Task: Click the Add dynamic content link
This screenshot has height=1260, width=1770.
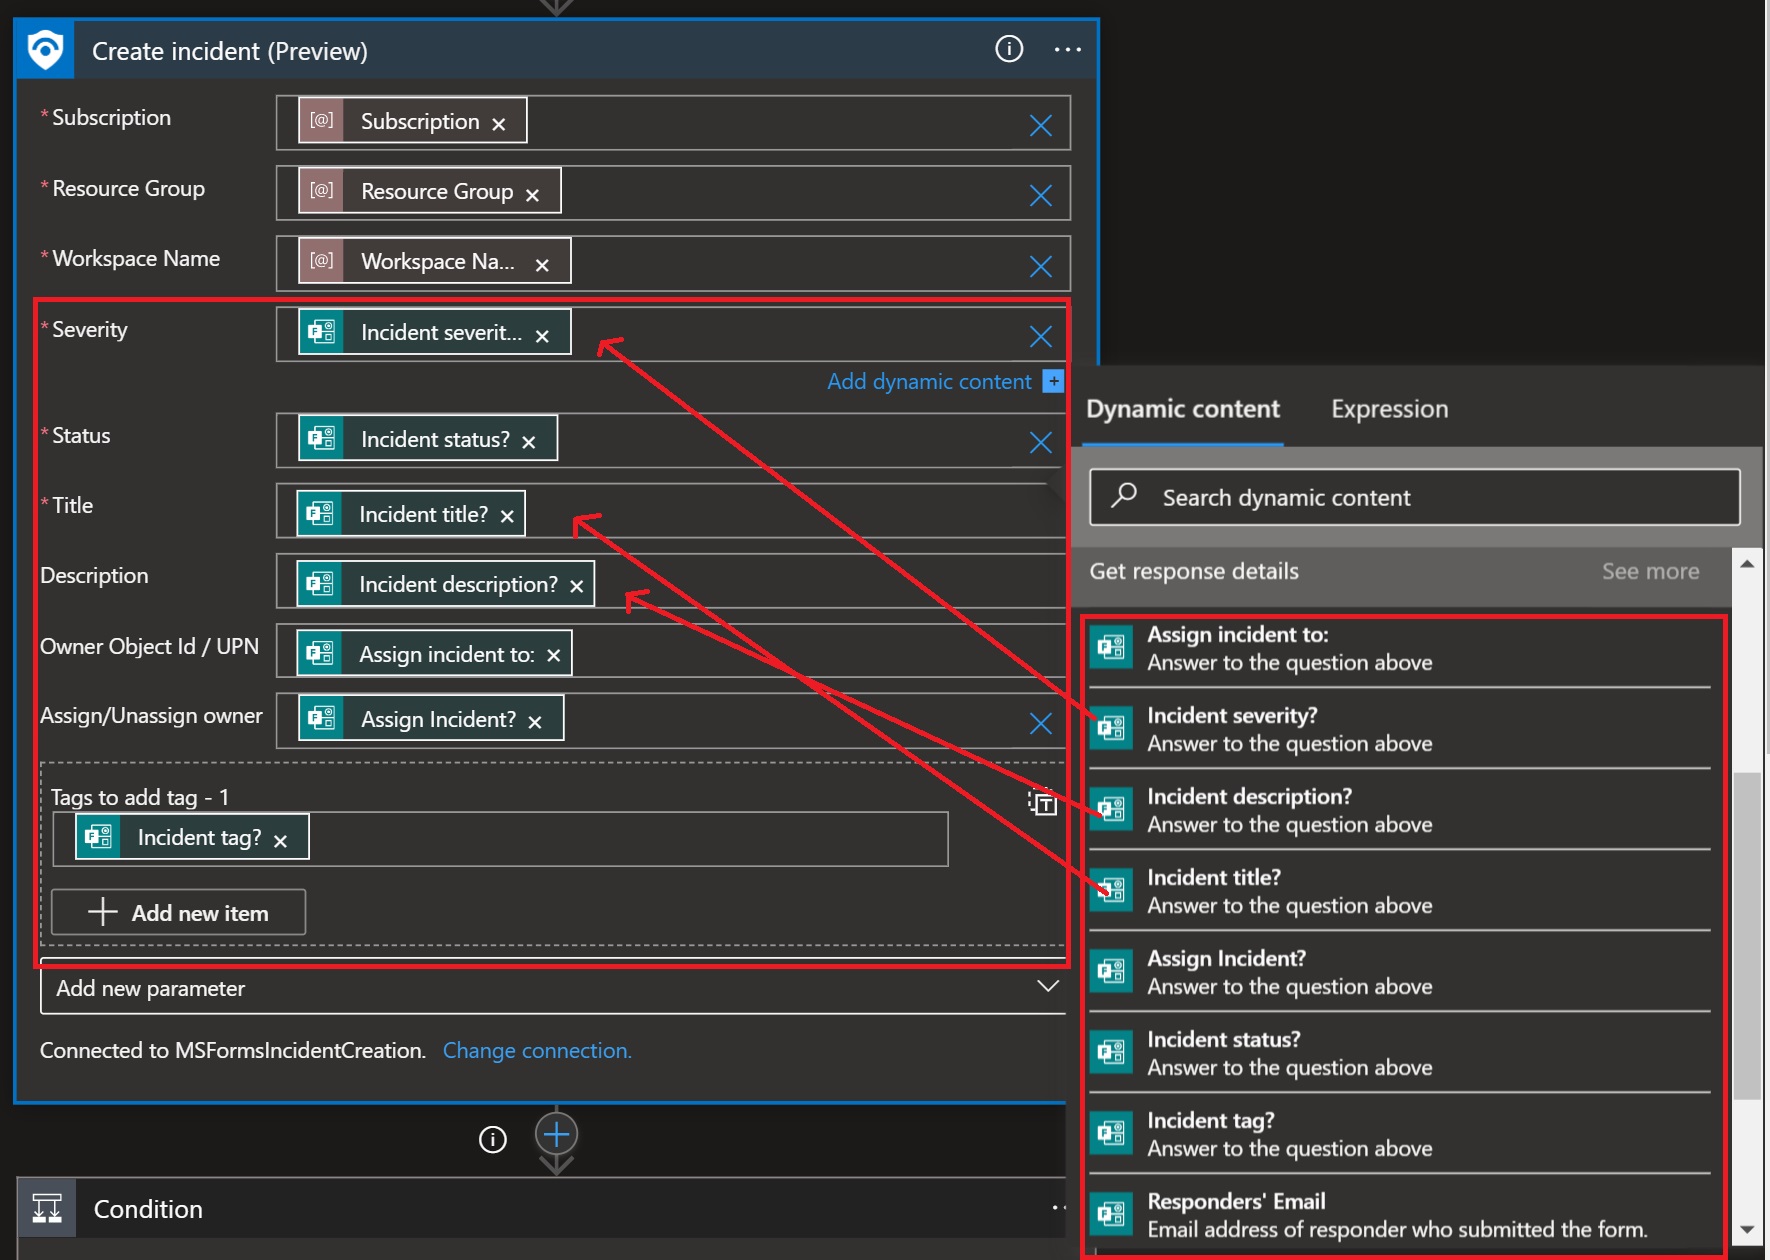Action: pyautogui.click(x=929, y=381)
